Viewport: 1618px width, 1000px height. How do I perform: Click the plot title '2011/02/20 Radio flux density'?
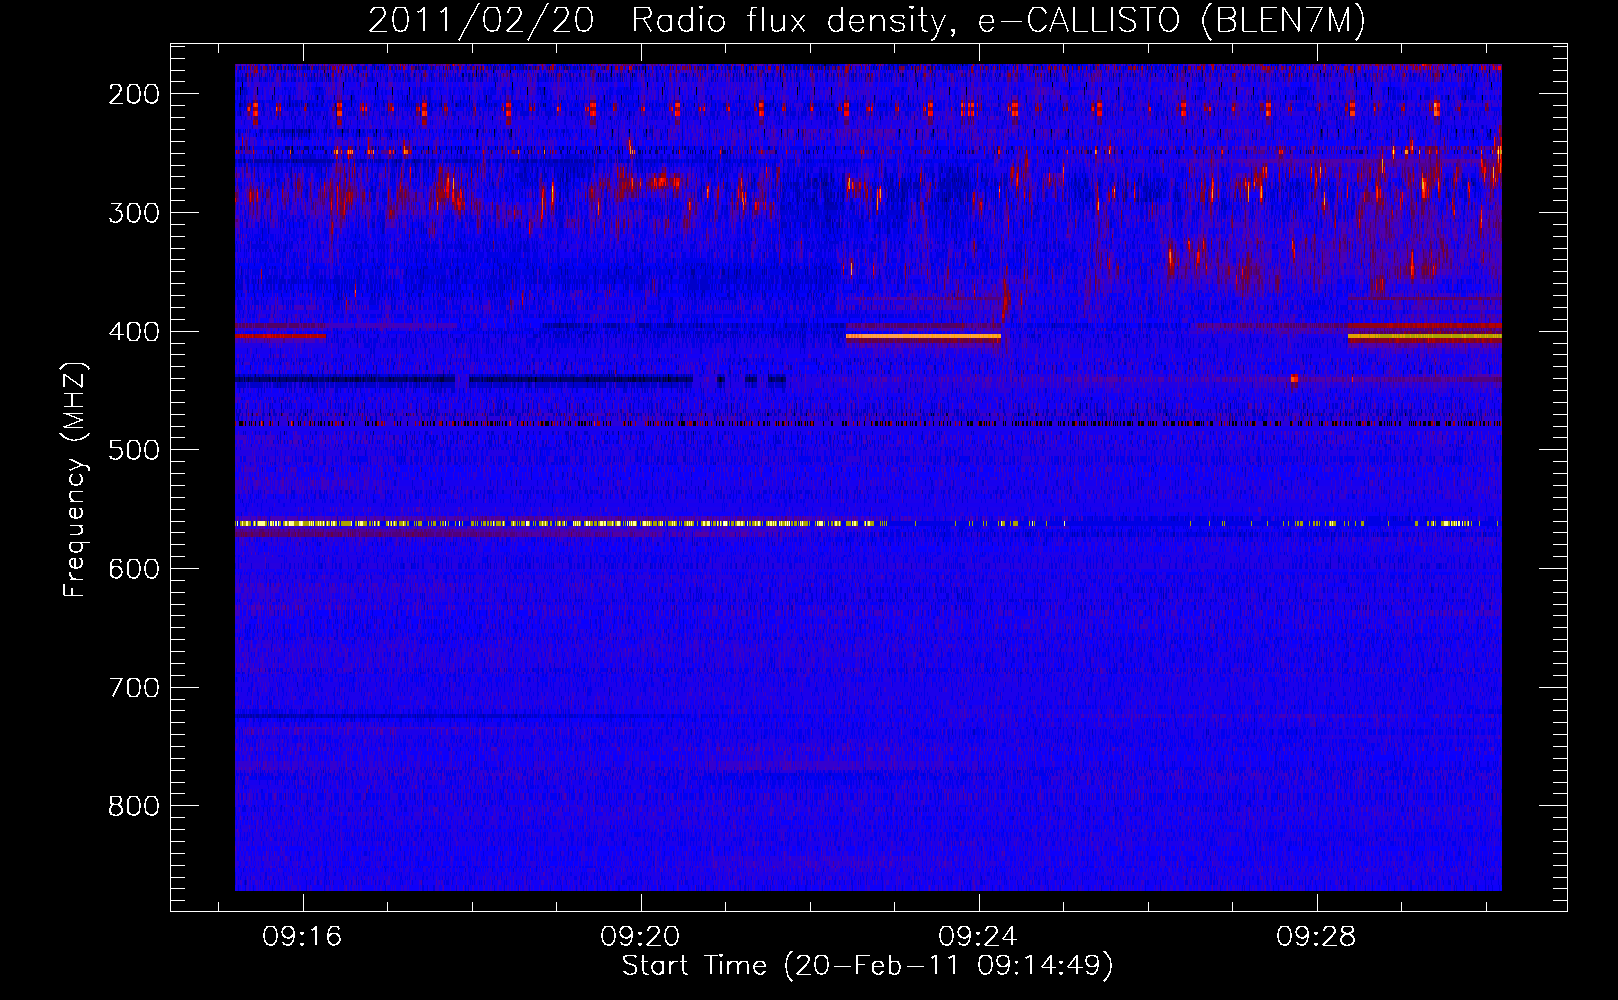(x=867, y=20)
